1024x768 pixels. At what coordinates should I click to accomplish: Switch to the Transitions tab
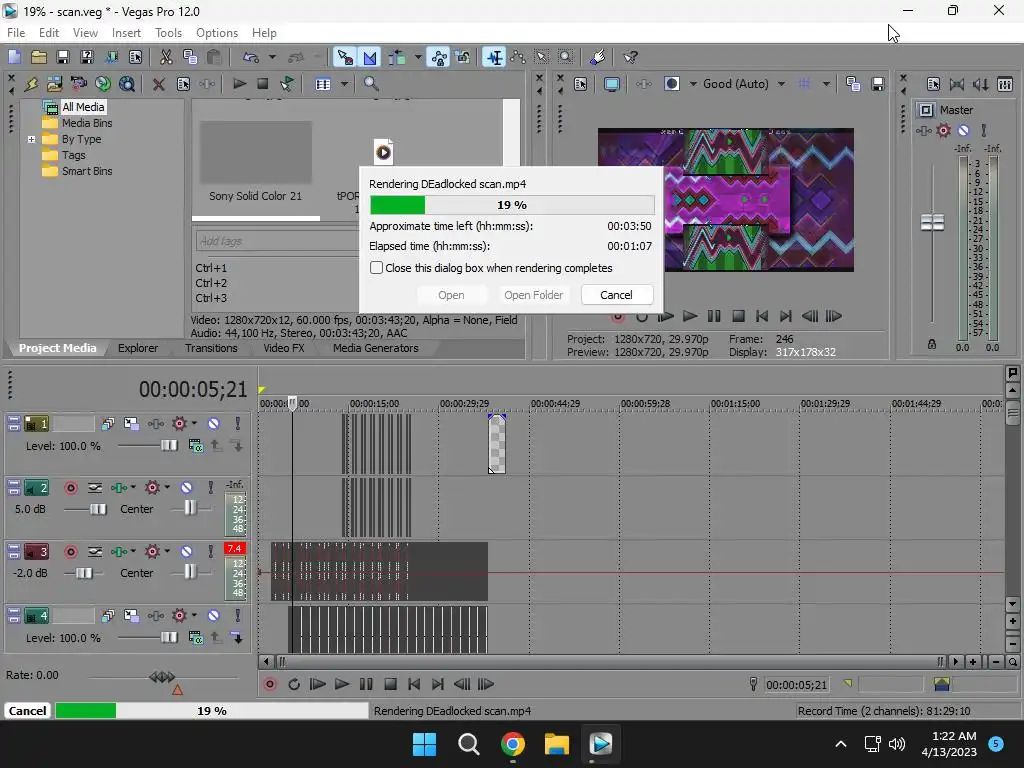(x=211, y=348)
